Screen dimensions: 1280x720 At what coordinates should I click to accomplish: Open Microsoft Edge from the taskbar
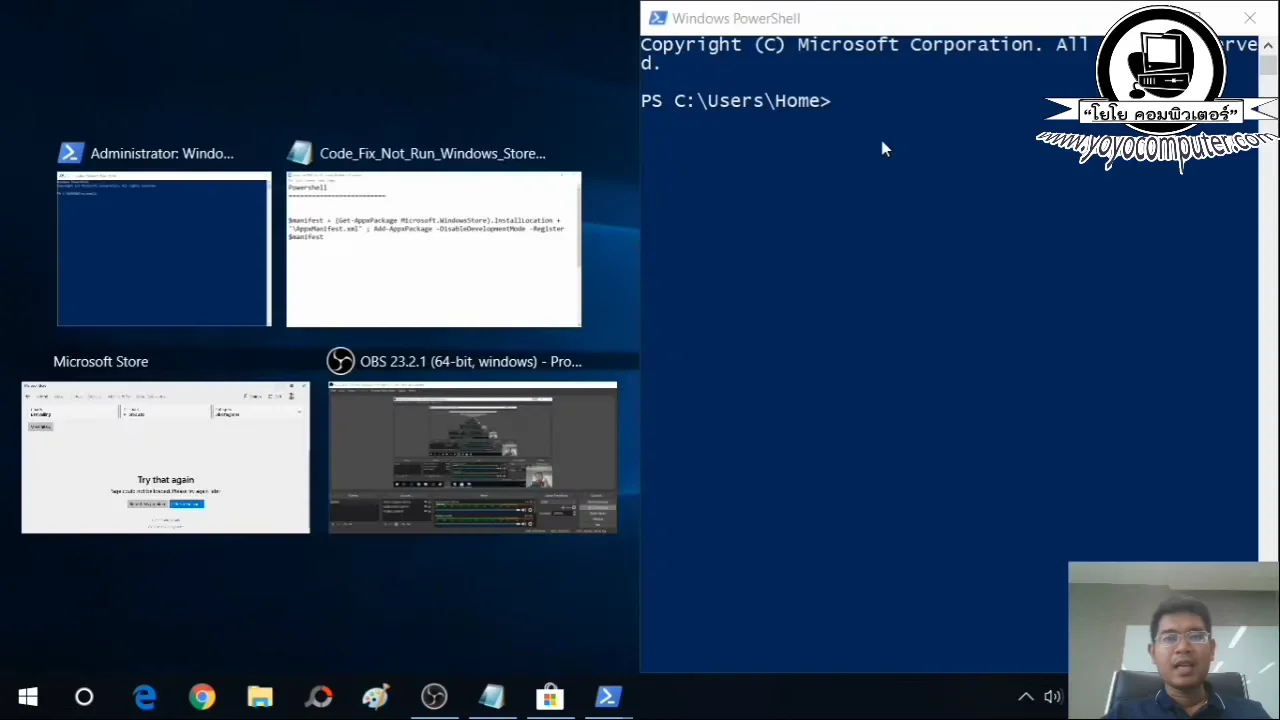pyautogui.click(x=145, y=696)
